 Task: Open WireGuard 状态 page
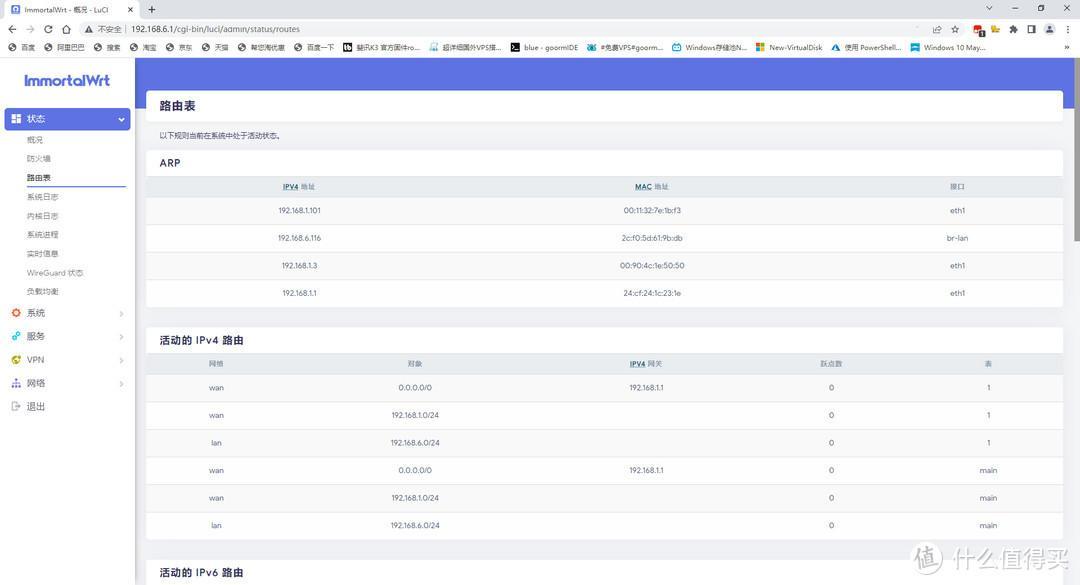point(55,273)
